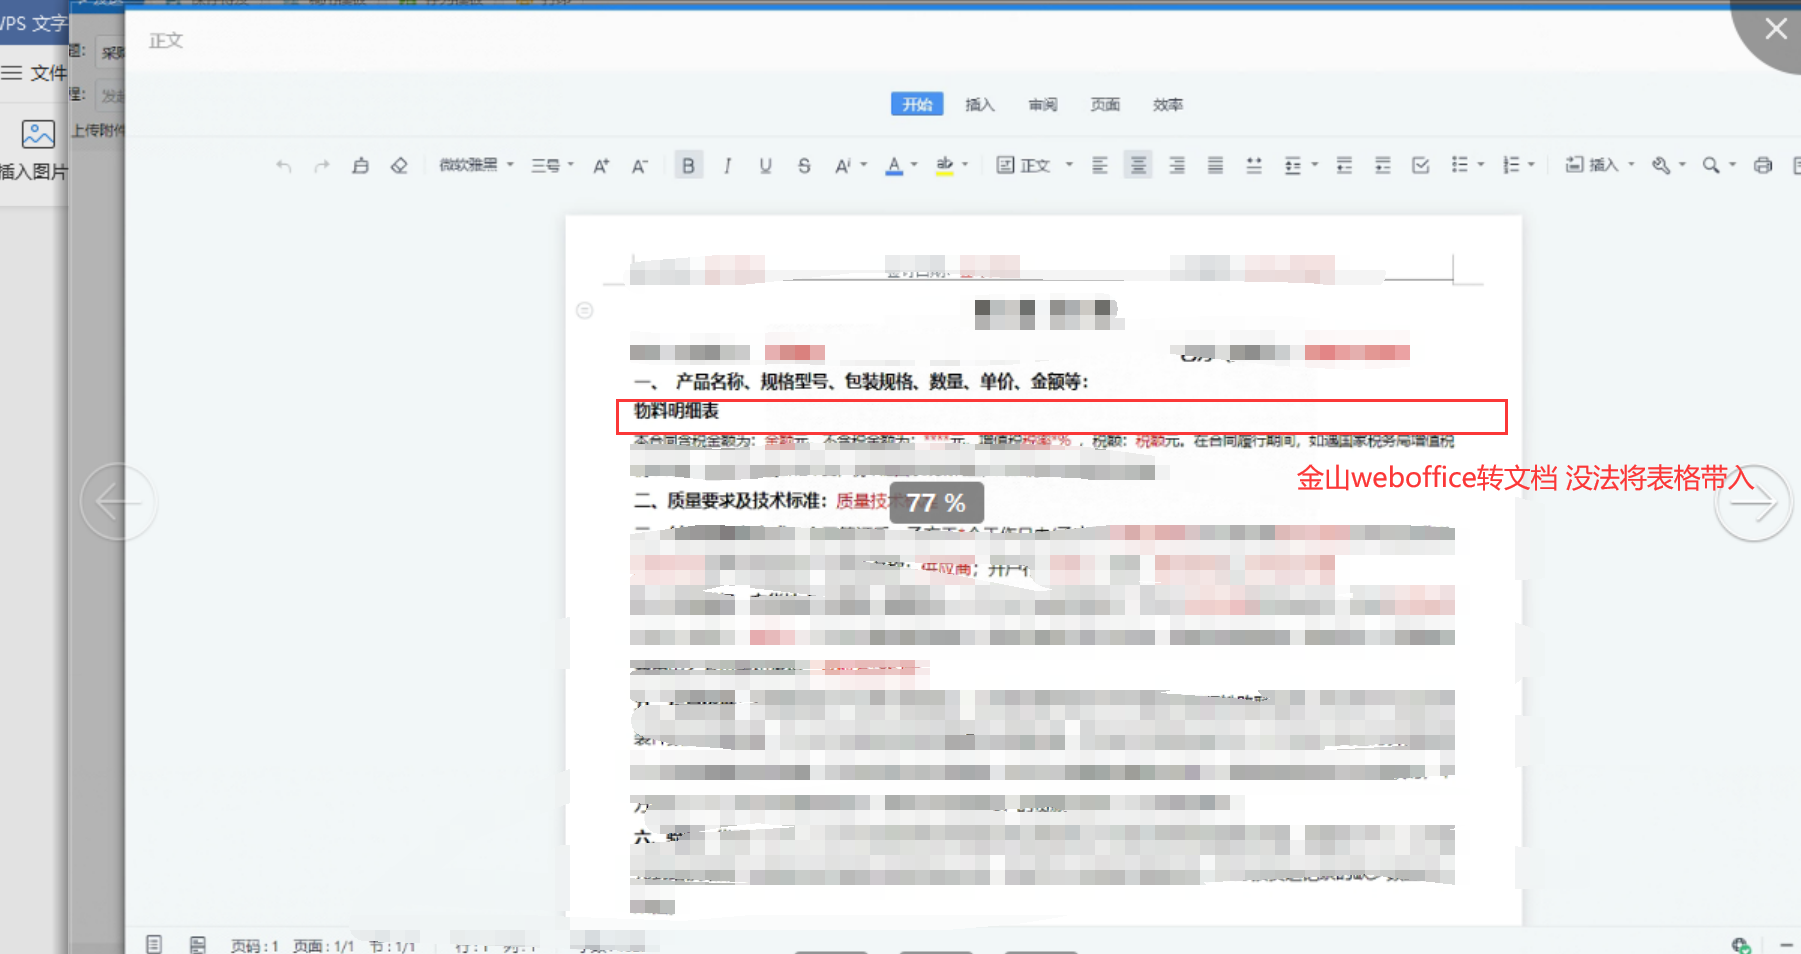This screenshot has width=1801, height=954.
Task: Open the 插入 toolbar button
Action: click(1599, 165)
